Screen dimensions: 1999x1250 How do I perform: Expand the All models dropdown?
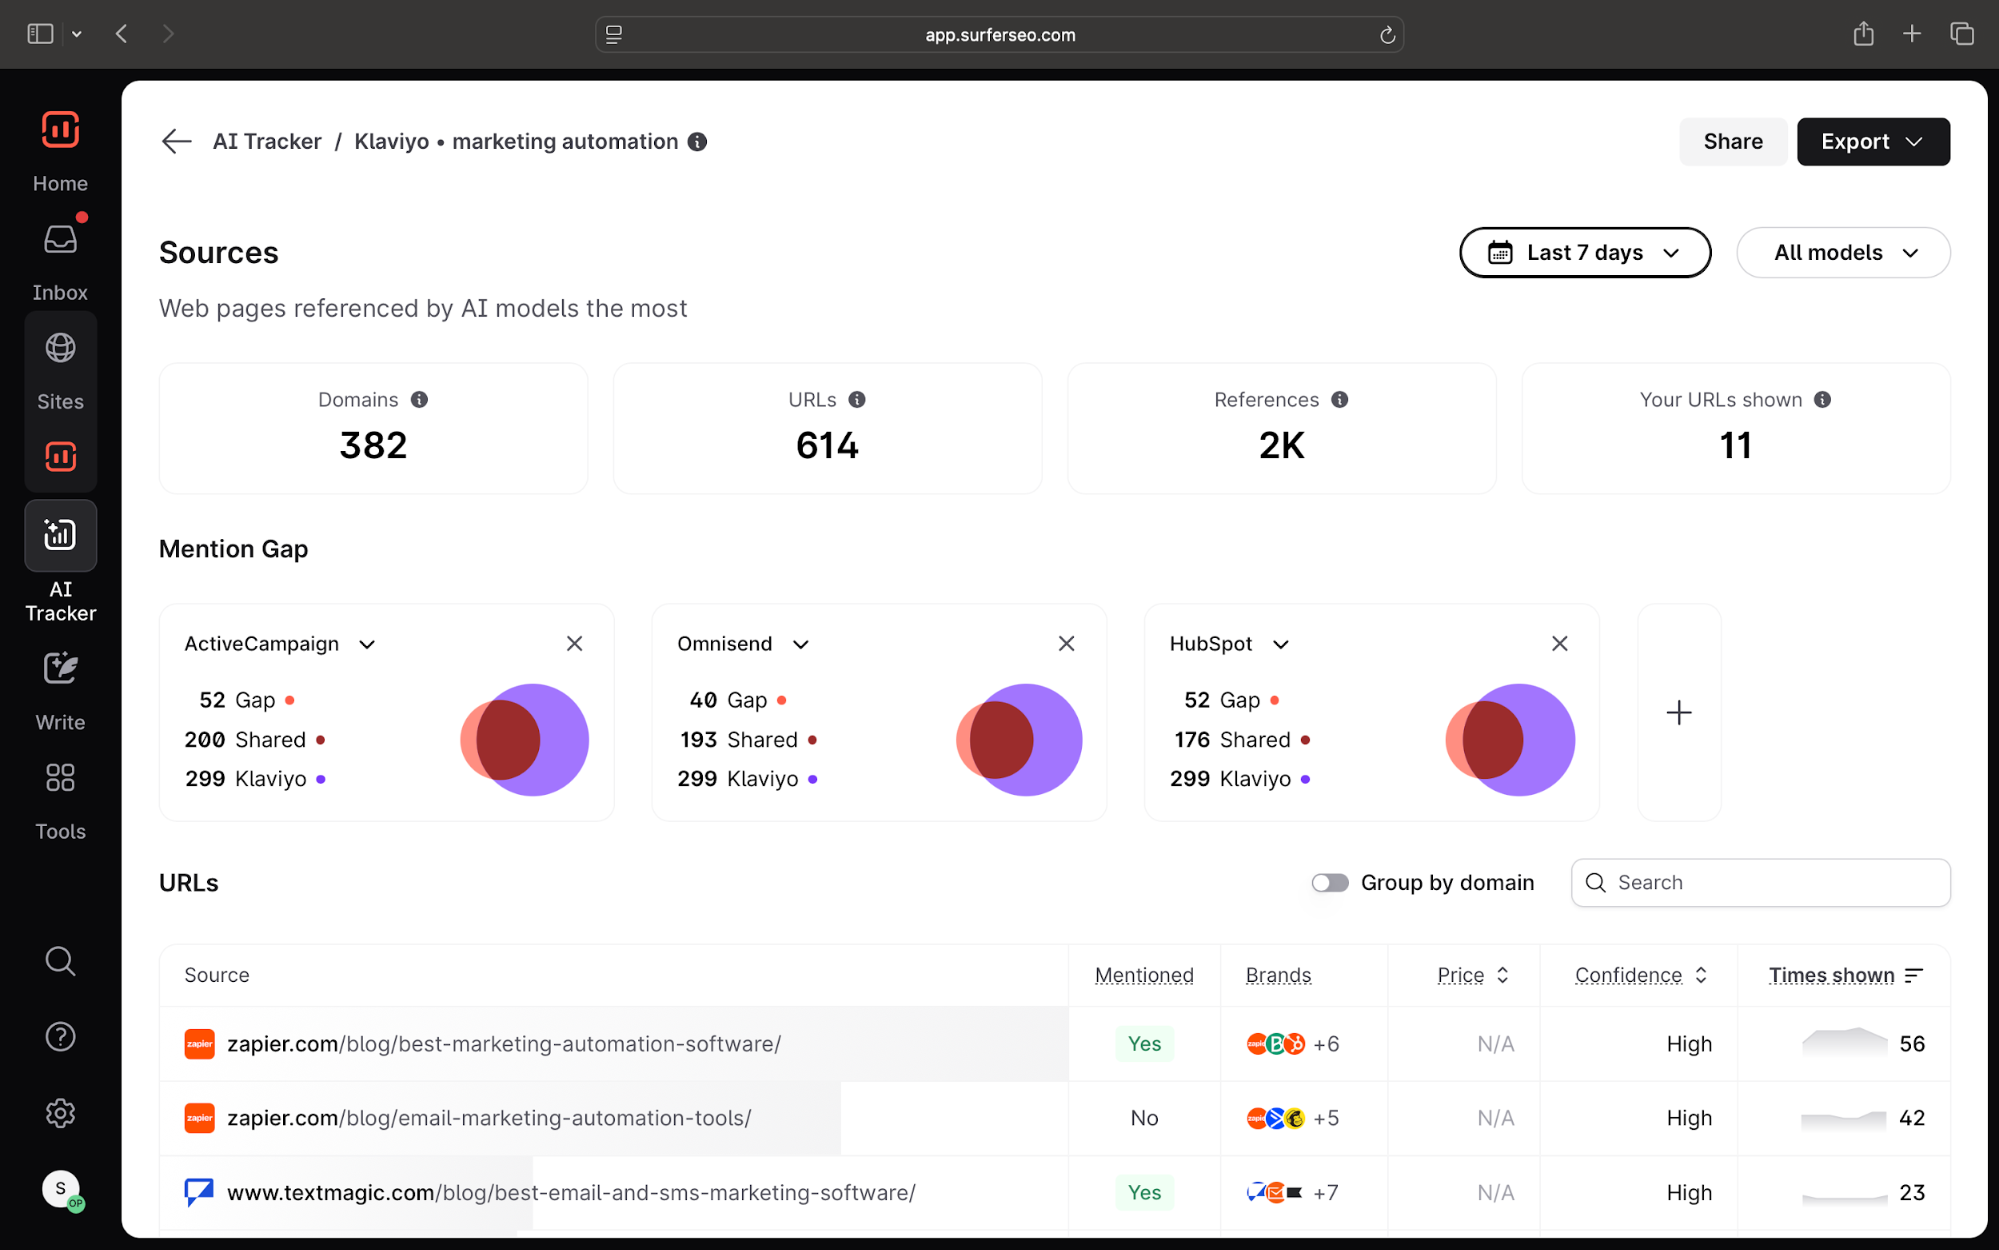[1842, 253]
